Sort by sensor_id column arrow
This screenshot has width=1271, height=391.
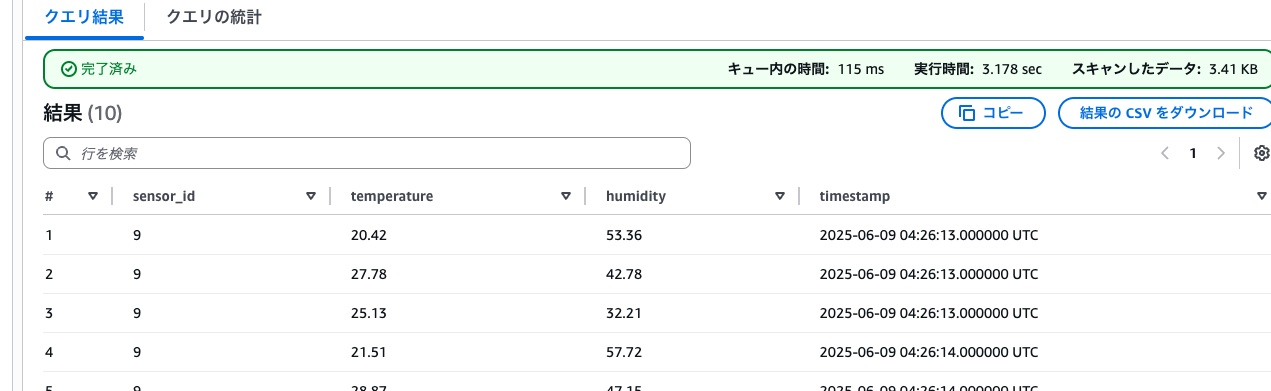click(311, 196)
